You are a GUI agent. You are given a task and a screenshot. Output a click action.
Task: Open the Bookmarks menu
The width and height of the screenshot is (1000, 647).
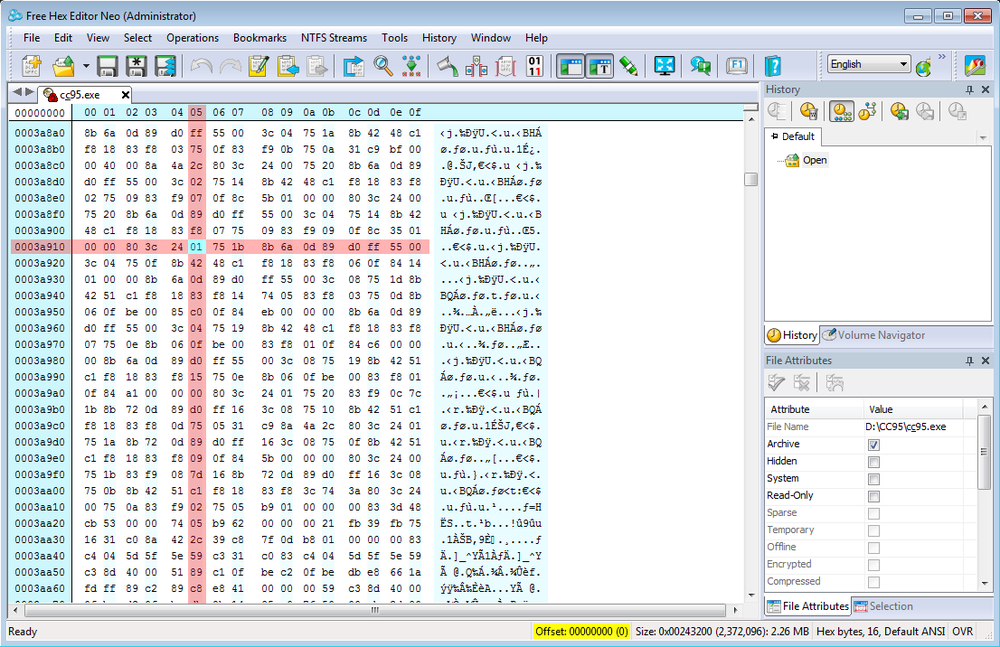[x=260, y=38]
